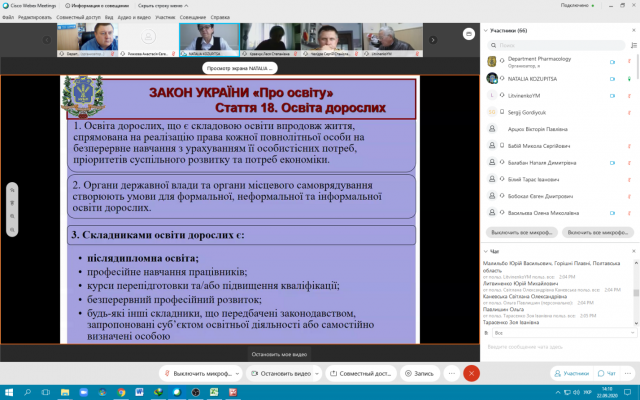The image size is (640, 400).
Task: Click NATALIA KOZUPITSA camera icon
Action: 612,79
